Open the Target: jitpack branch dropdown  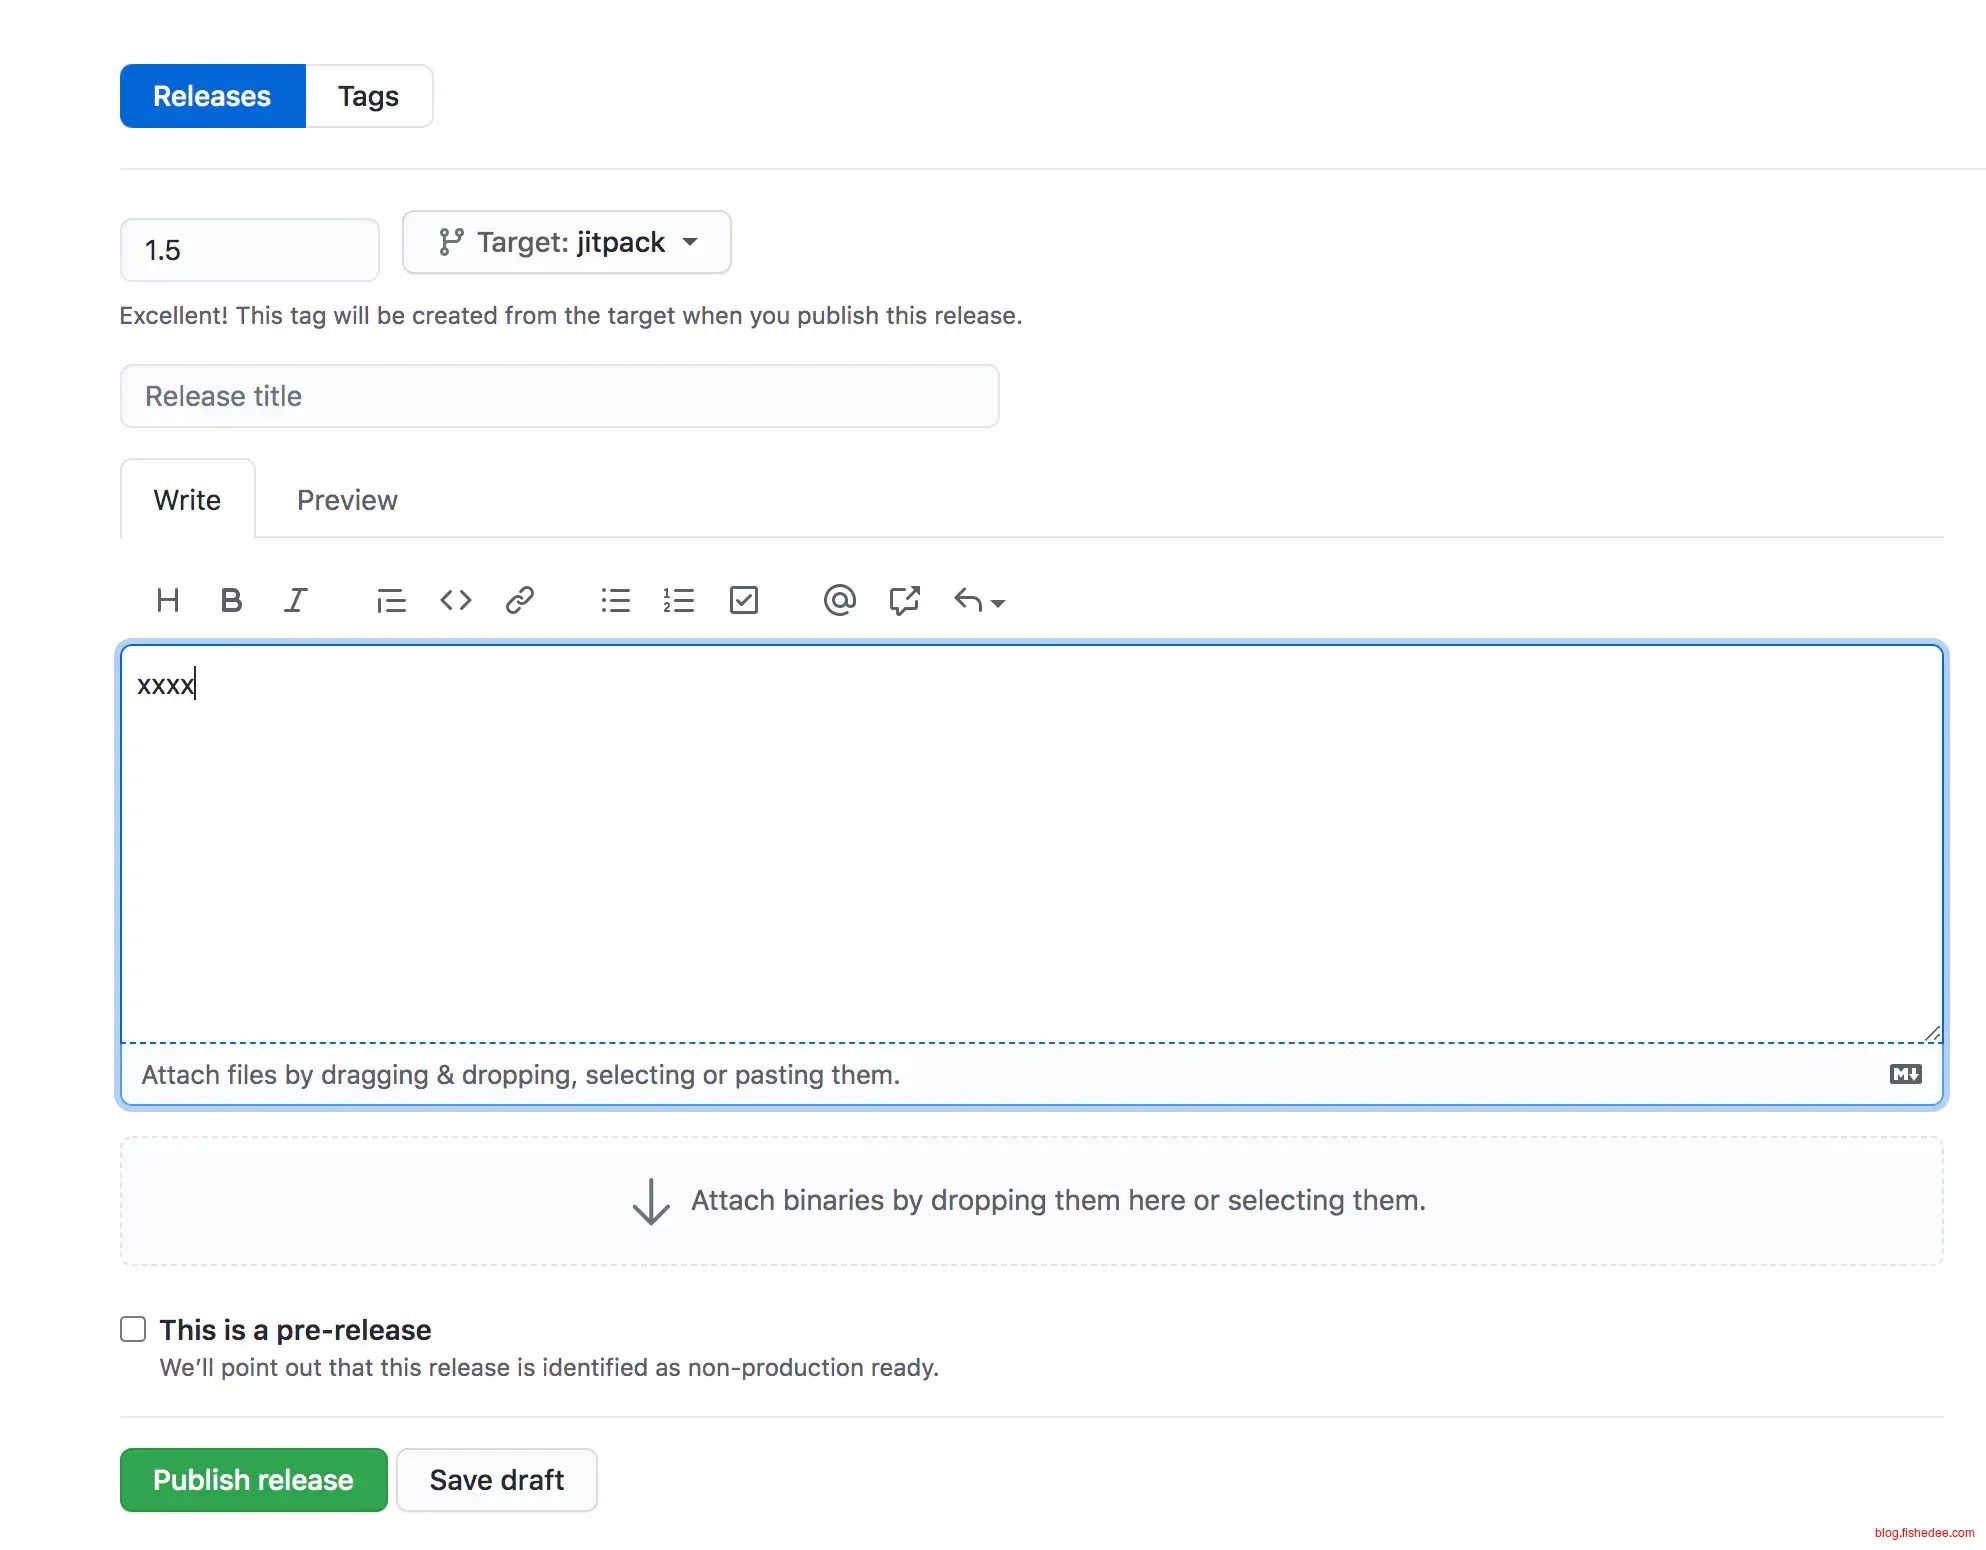pos(566,242)
